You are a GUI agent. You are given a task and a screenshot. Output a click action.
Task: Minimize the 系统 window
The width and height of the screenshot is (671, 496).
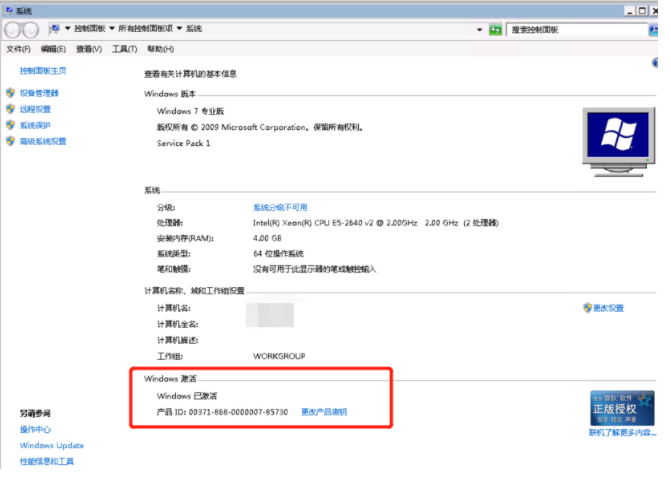[629, 11]
